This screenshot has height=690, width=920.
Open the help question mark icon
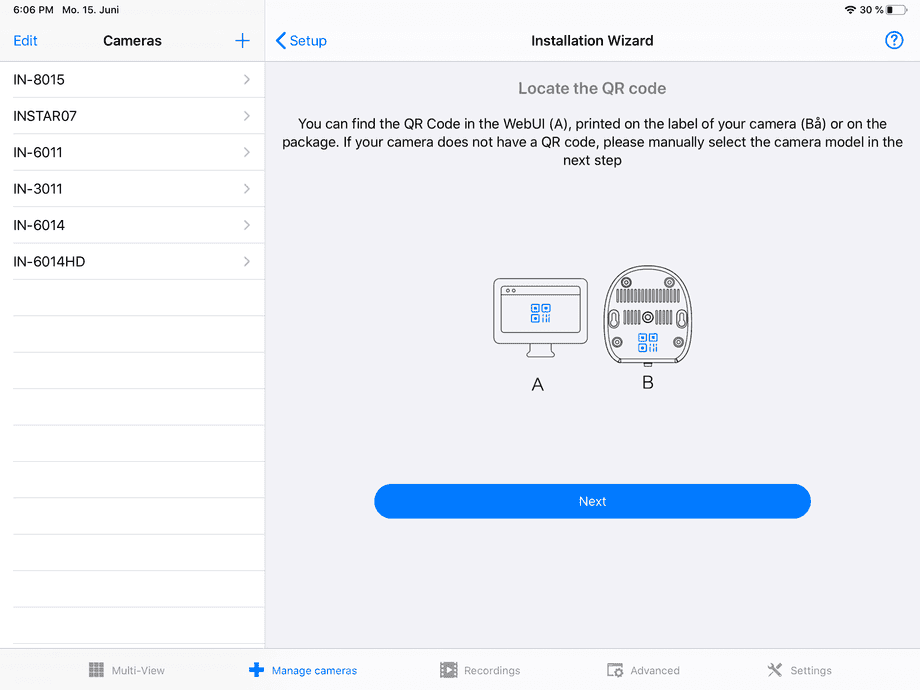(894, 40)
